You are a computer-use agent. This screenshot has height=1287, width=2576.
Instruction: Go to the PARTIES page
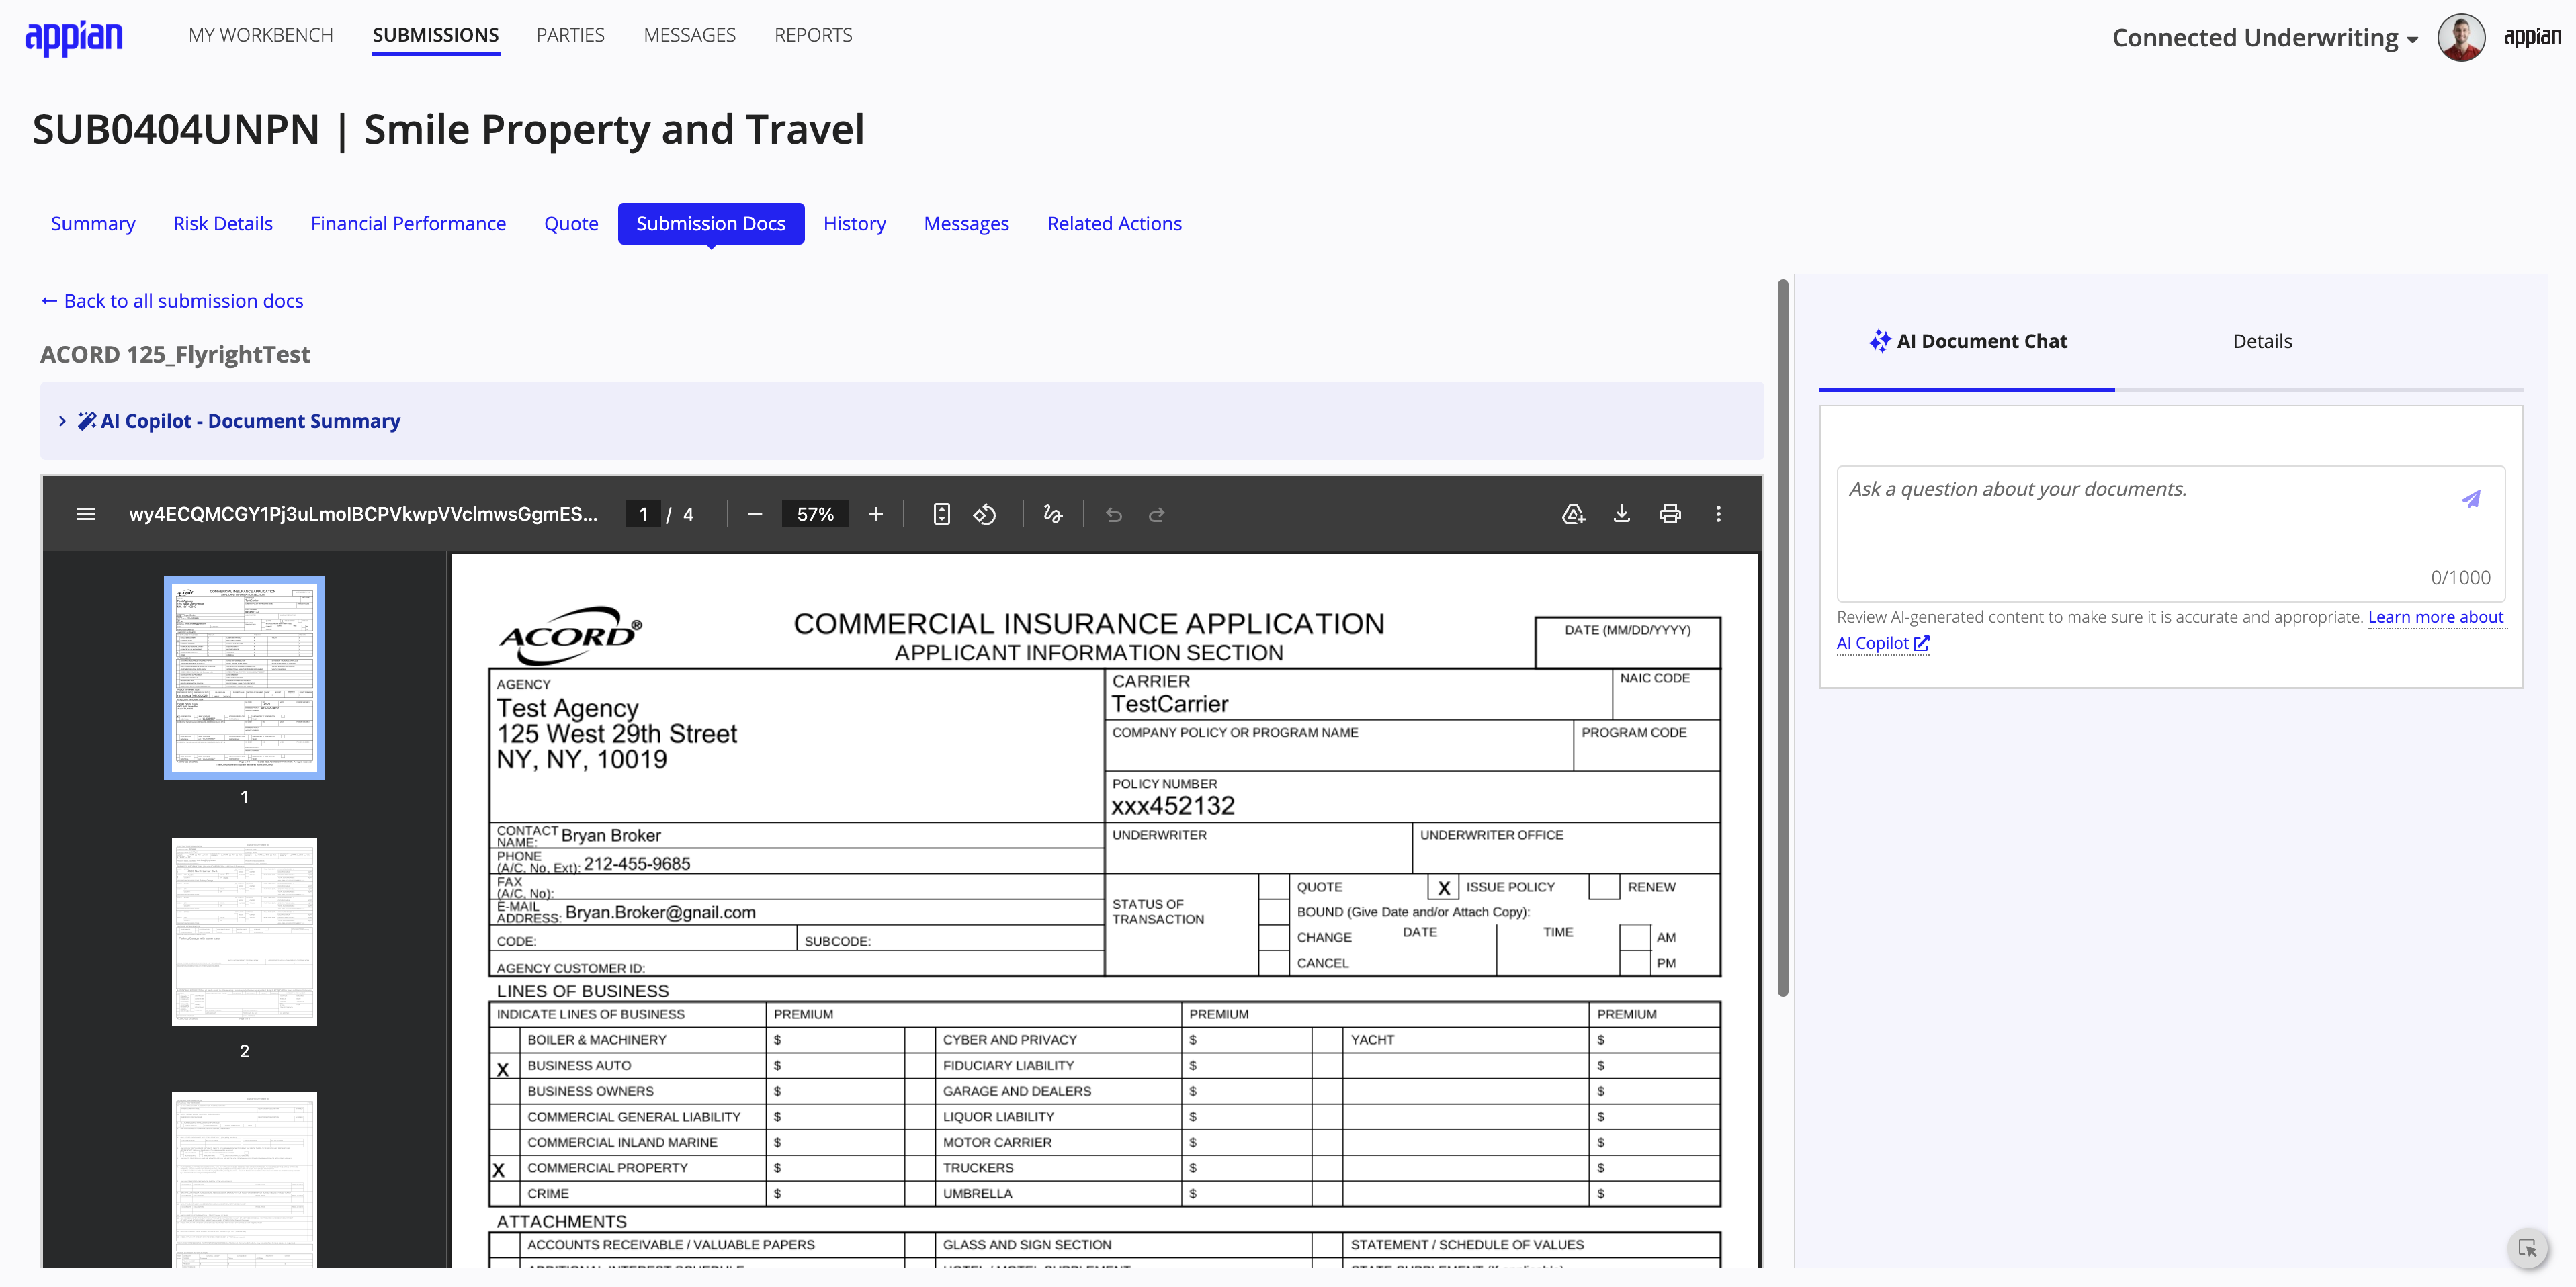pyautogui.click(x=570, y=35)
